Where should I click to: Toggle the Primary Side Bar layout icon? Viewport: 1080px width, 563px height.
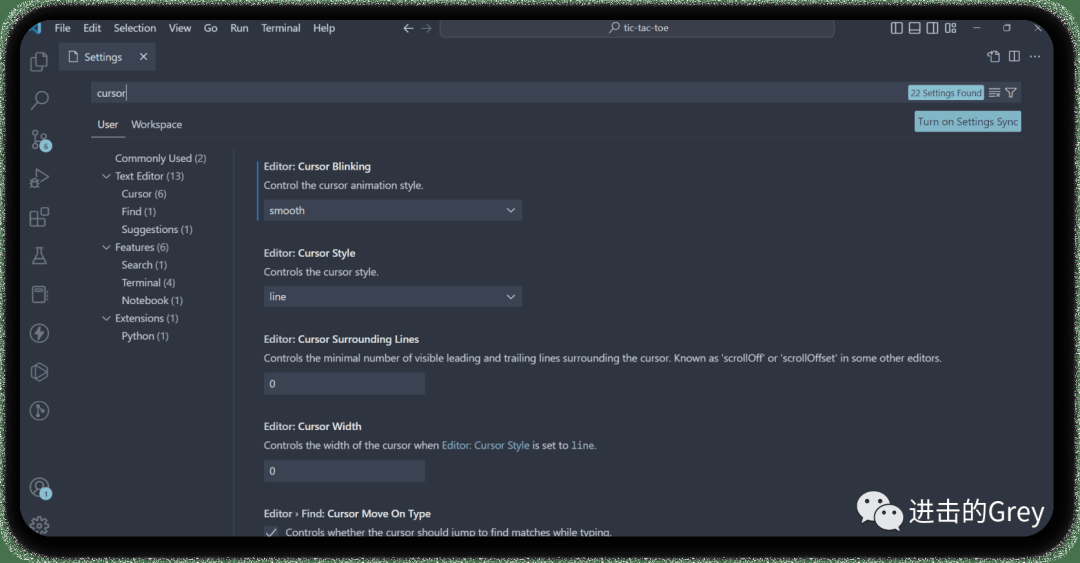tap(896, 28)
